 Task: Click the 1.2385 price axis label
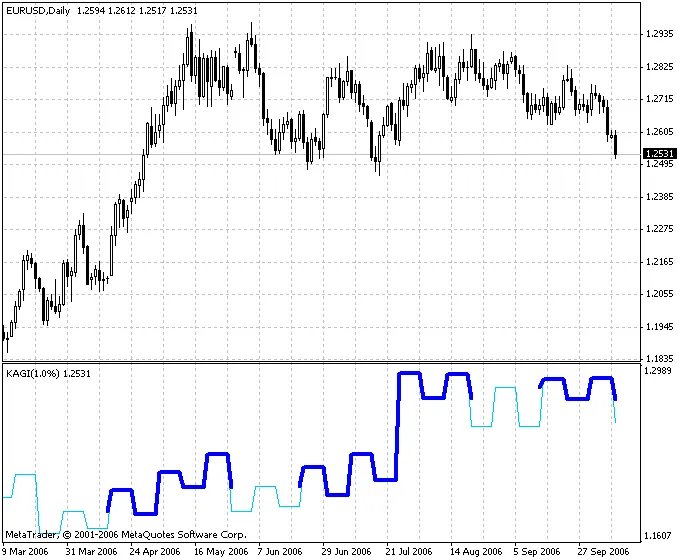coord(658,197)
